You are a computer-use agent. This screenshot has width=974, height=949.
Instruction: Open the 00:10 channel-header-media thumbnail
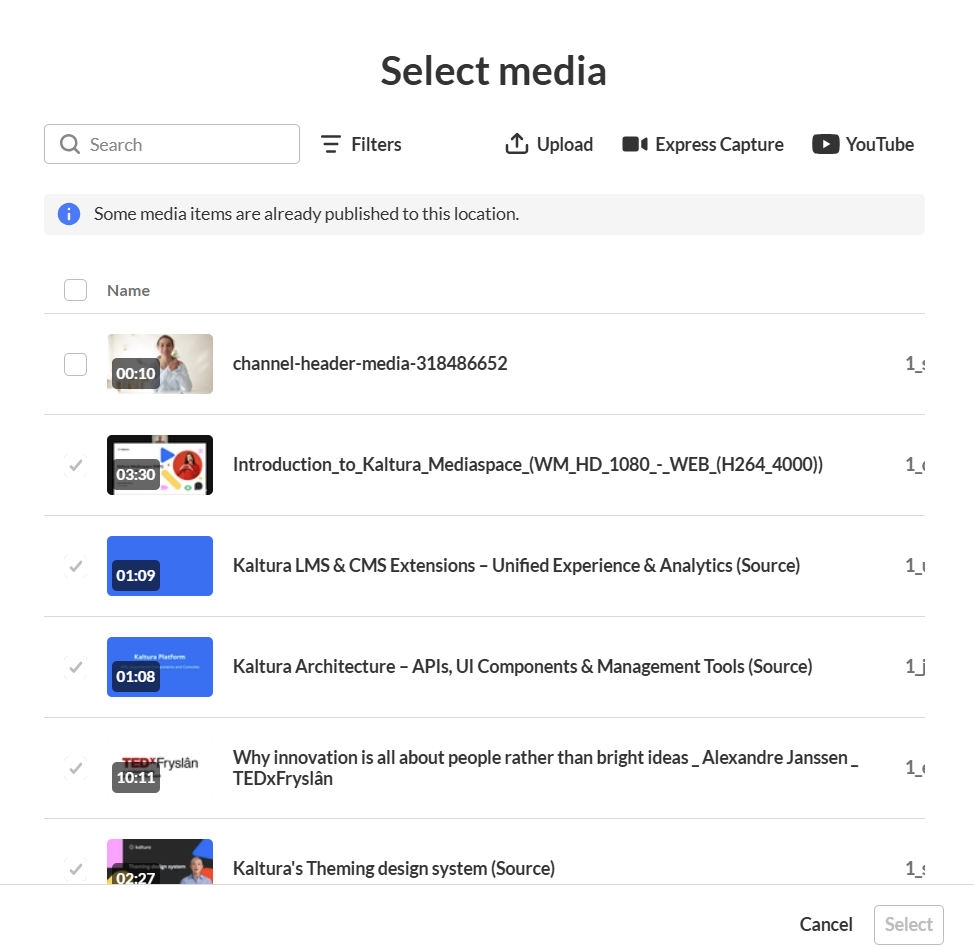click(160, 364)
